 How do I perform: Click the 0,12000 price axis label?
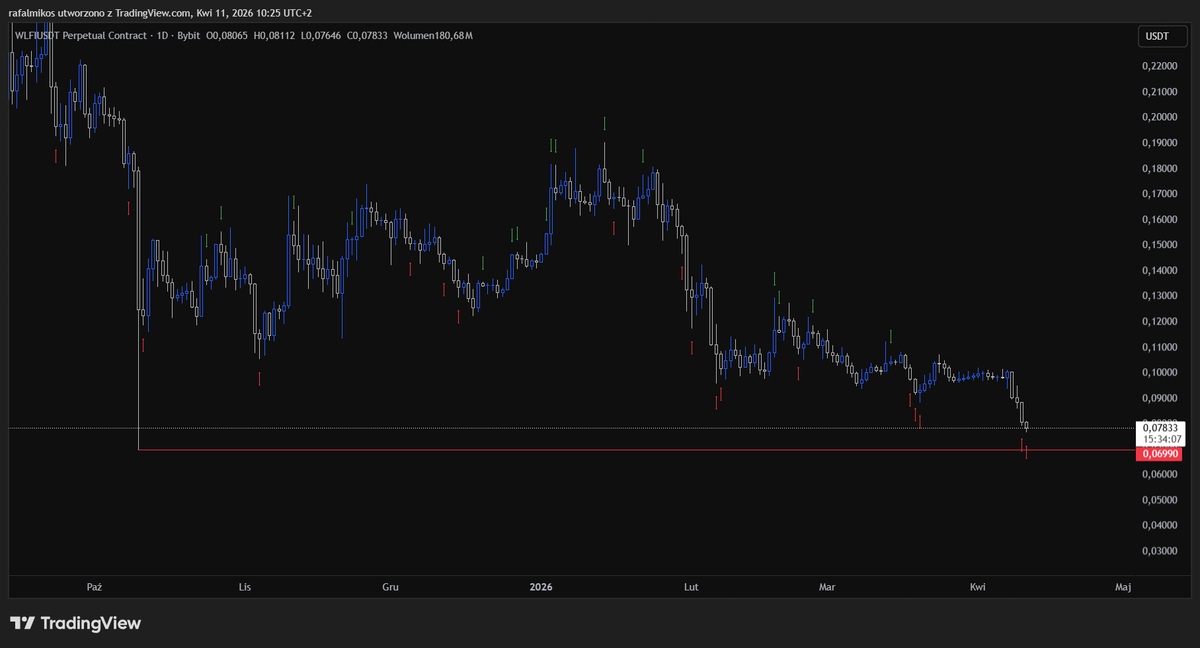pos(1159,321)
